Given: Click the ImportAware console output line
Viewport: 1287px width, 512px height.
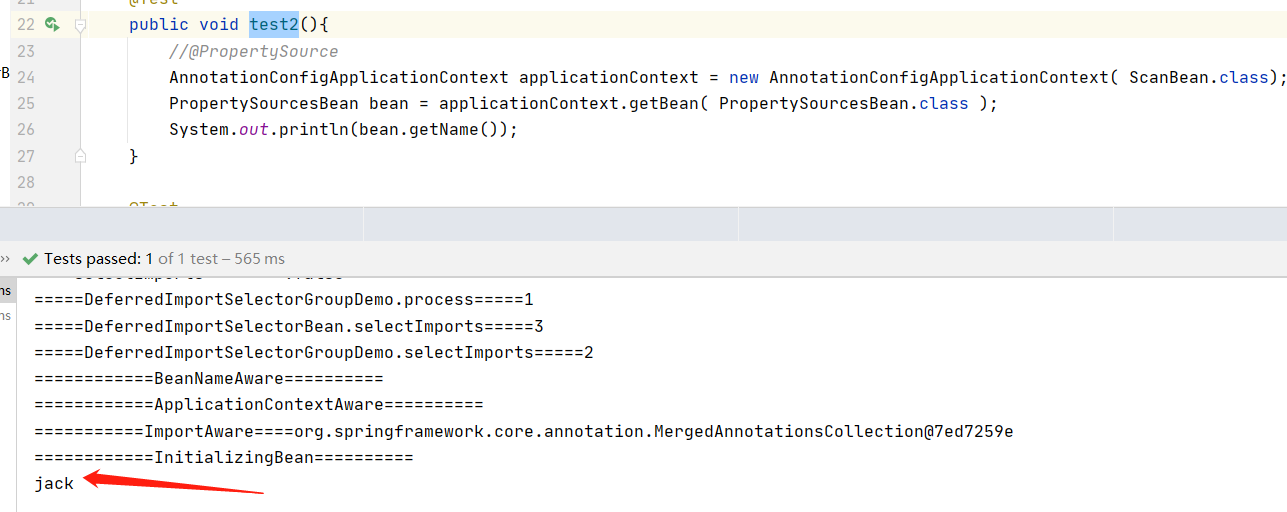Looking at the screenshot, I should click(x=523, y=431).
